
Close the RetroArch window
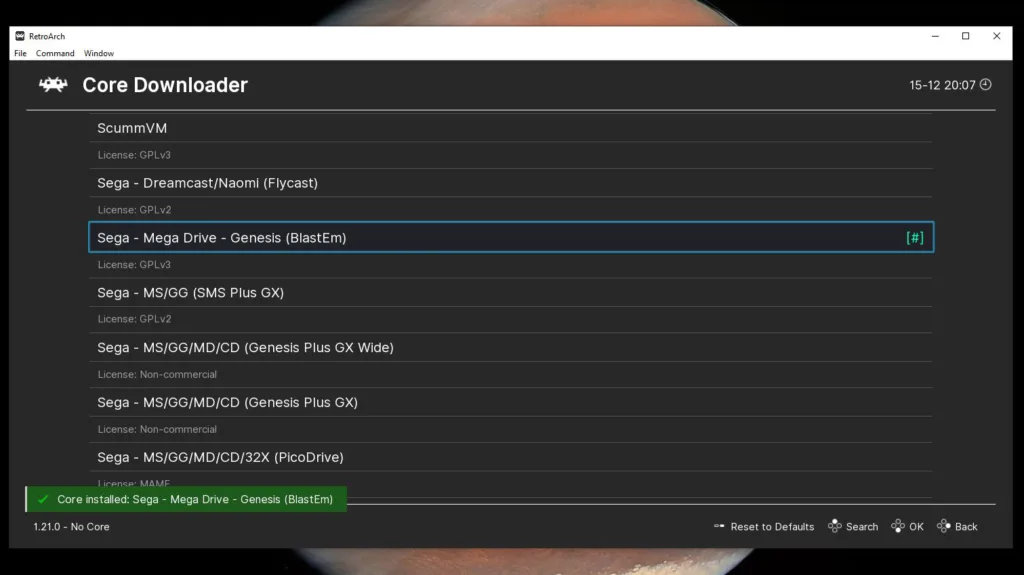[997, 36]
